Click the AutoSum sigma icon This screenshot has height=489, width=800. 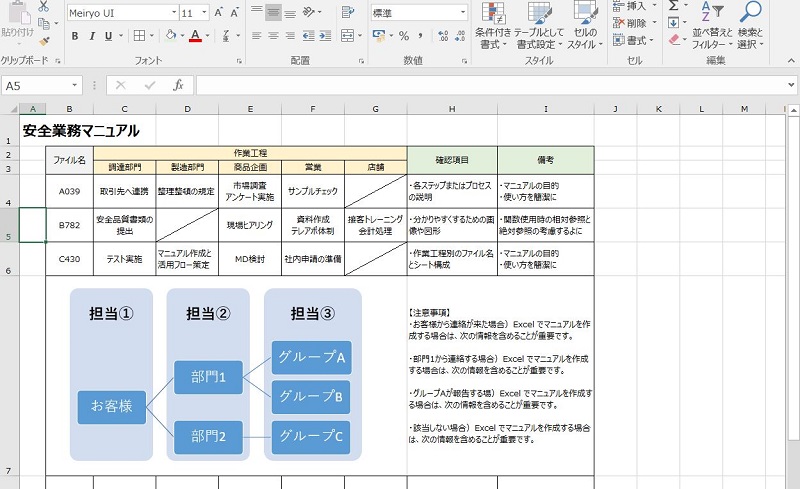point(674,5)
